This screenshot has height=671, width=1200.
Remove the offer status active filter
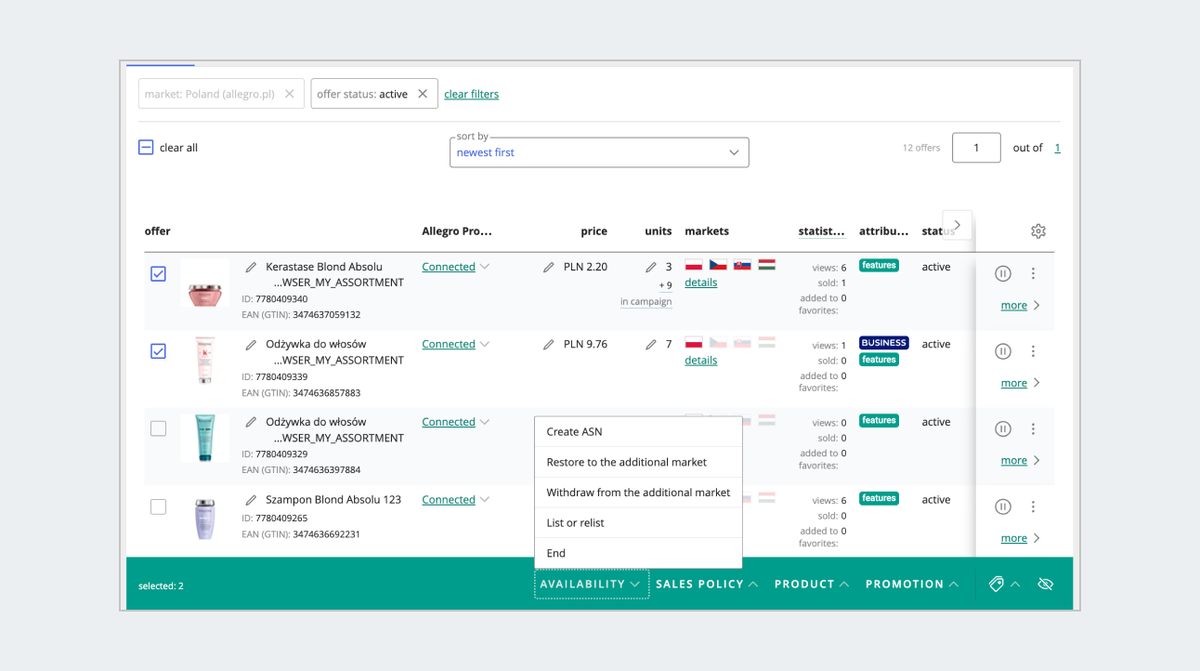pos(422,94)
